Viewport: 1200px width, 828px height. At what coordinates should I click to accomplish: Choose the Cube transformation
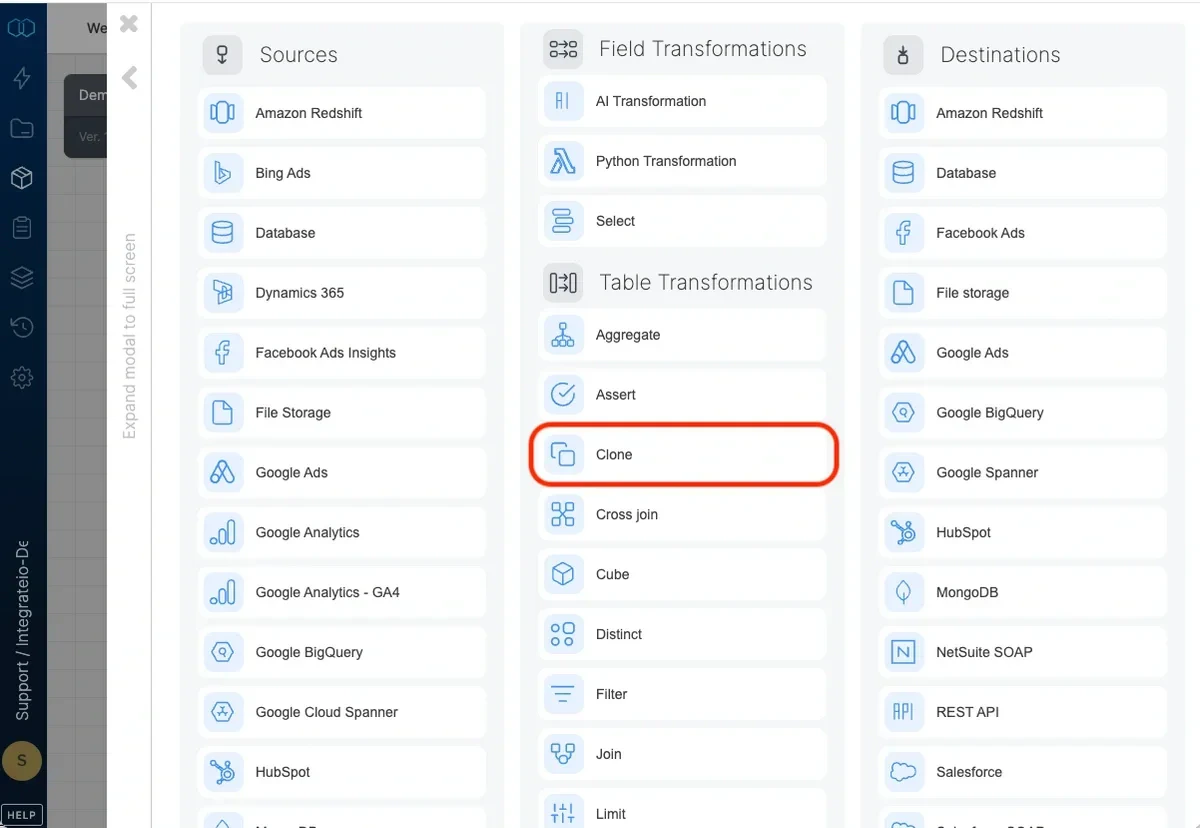(x=683, y=575)
